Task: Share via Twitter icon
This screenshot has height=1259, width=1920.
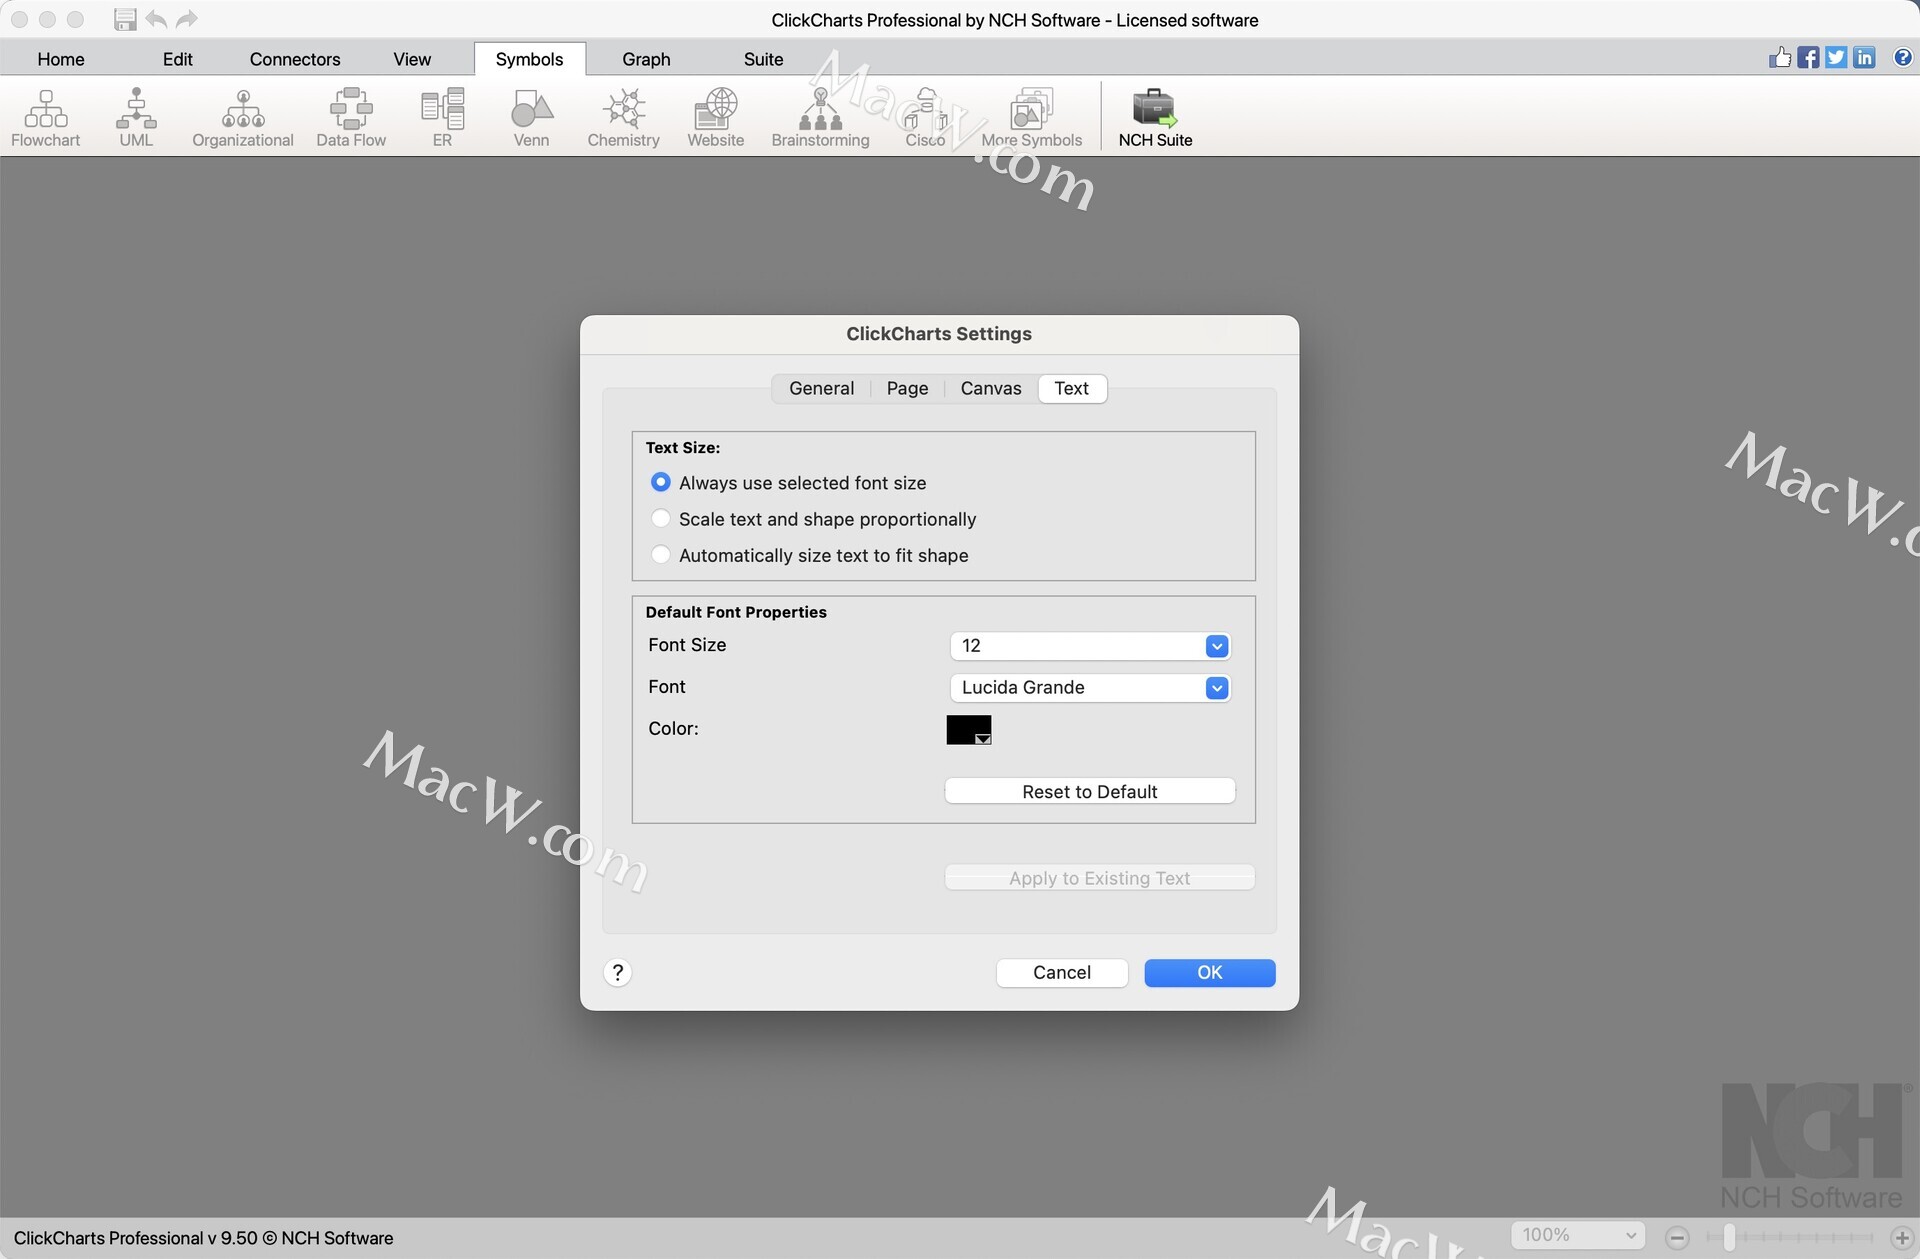Action: pos(1836,57)
